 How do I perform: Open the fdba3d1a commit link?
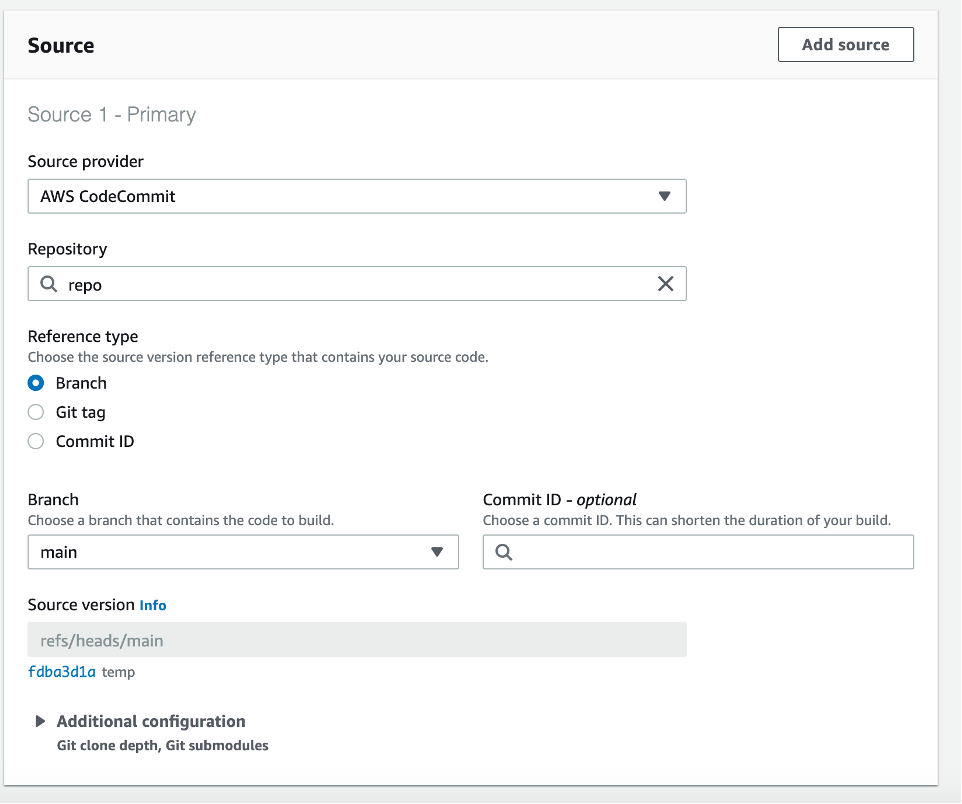coord(62,672)
